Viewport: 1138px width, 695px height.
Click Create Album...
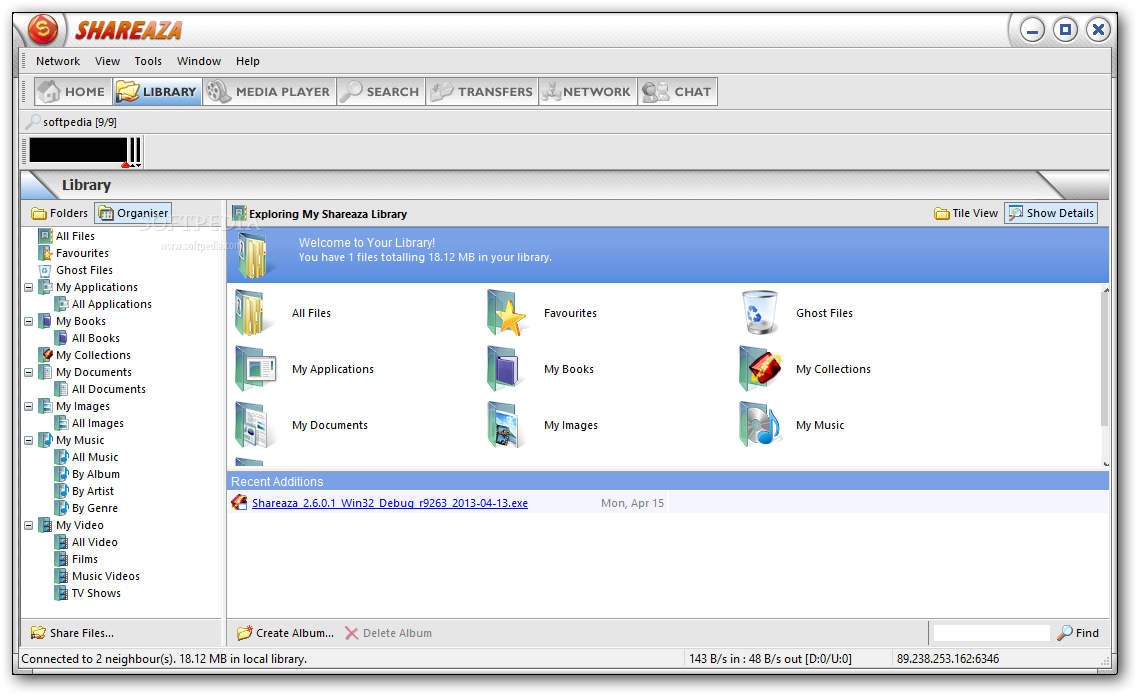coord(286,633)
